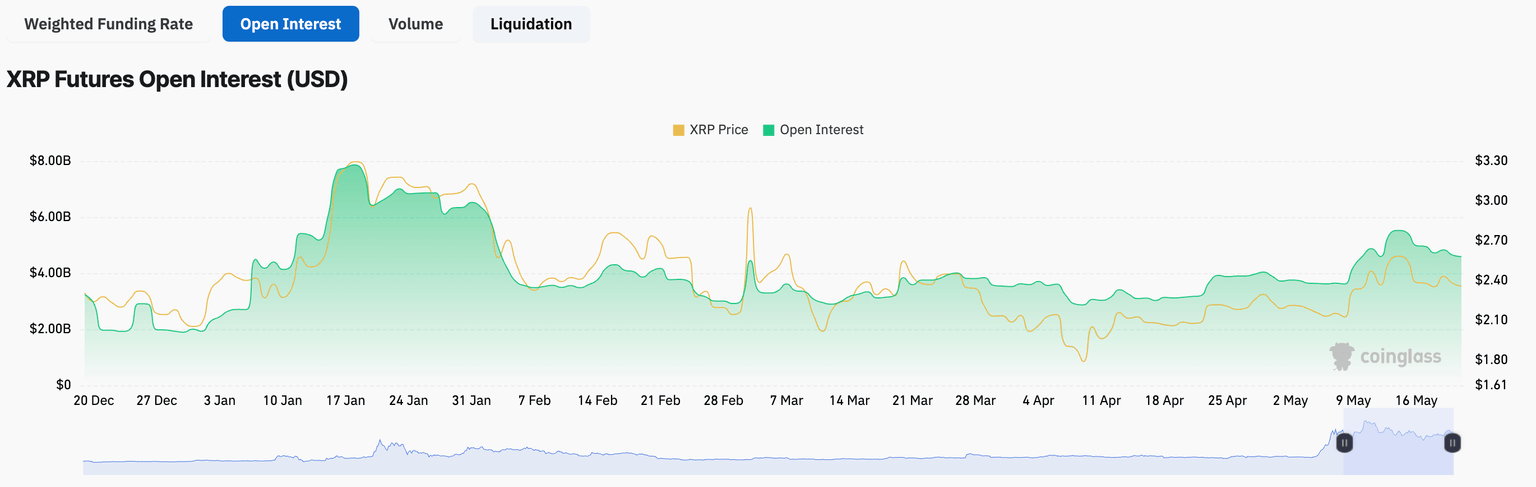Click the coinglass watermark logo icon
Image resolution: width=1536 pixels, height=487 pixels.
1342,356
